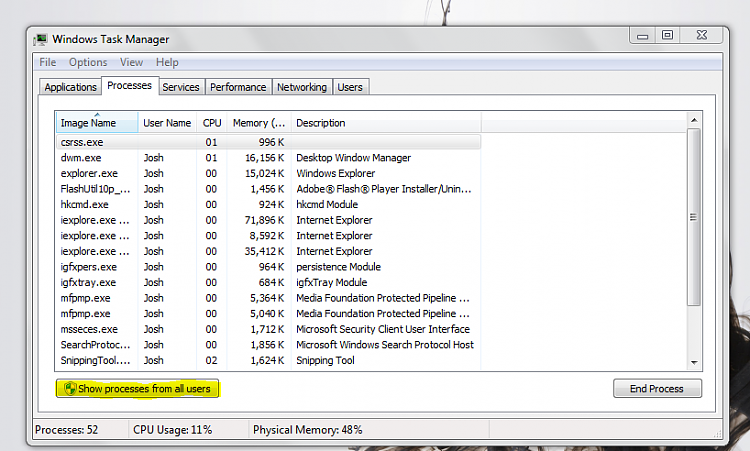Open the View menu
Image resolution: width=750 pixels, height=451 pixels.
coord(131,62)
